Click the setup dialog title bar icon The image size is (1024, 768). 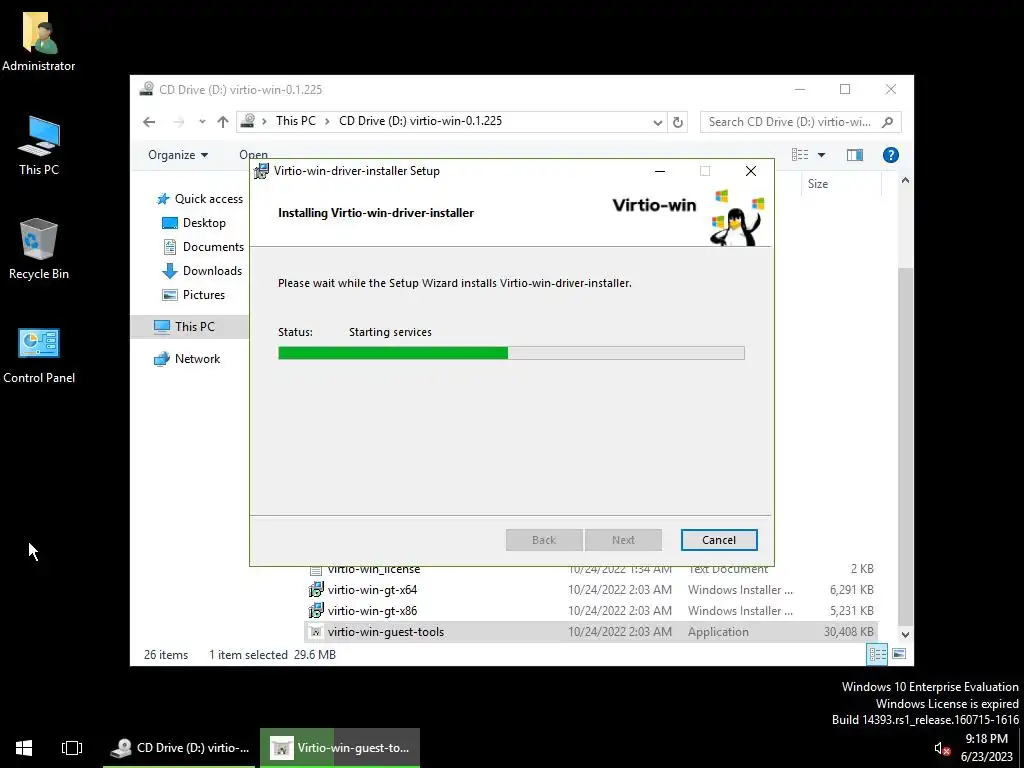pos(261,171)
